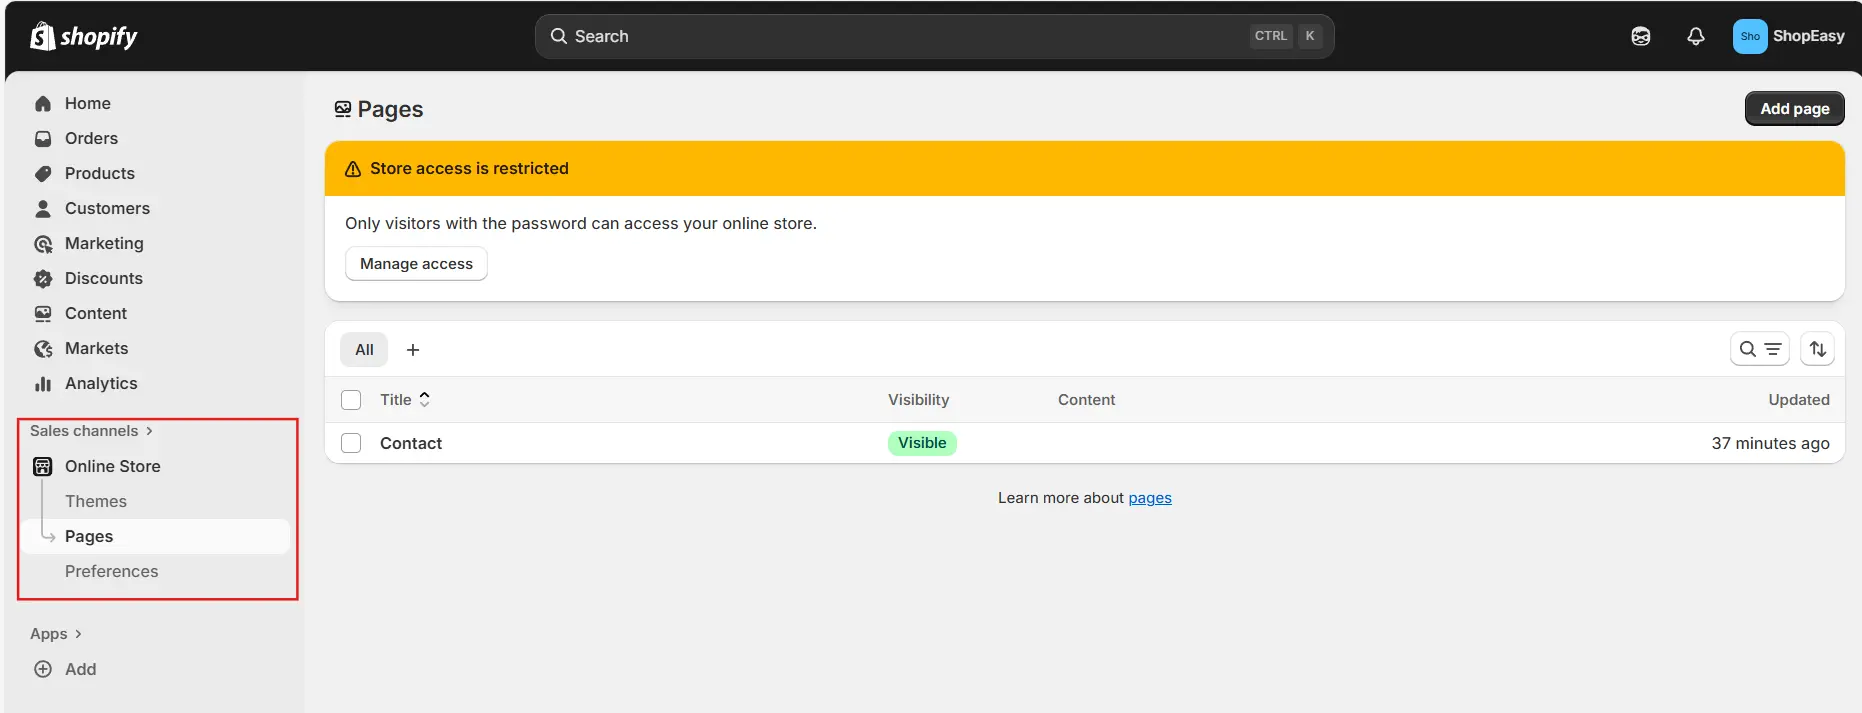Open notifications bell
This screenshot has width=1862, height=713.
[x=1696, y=36]
